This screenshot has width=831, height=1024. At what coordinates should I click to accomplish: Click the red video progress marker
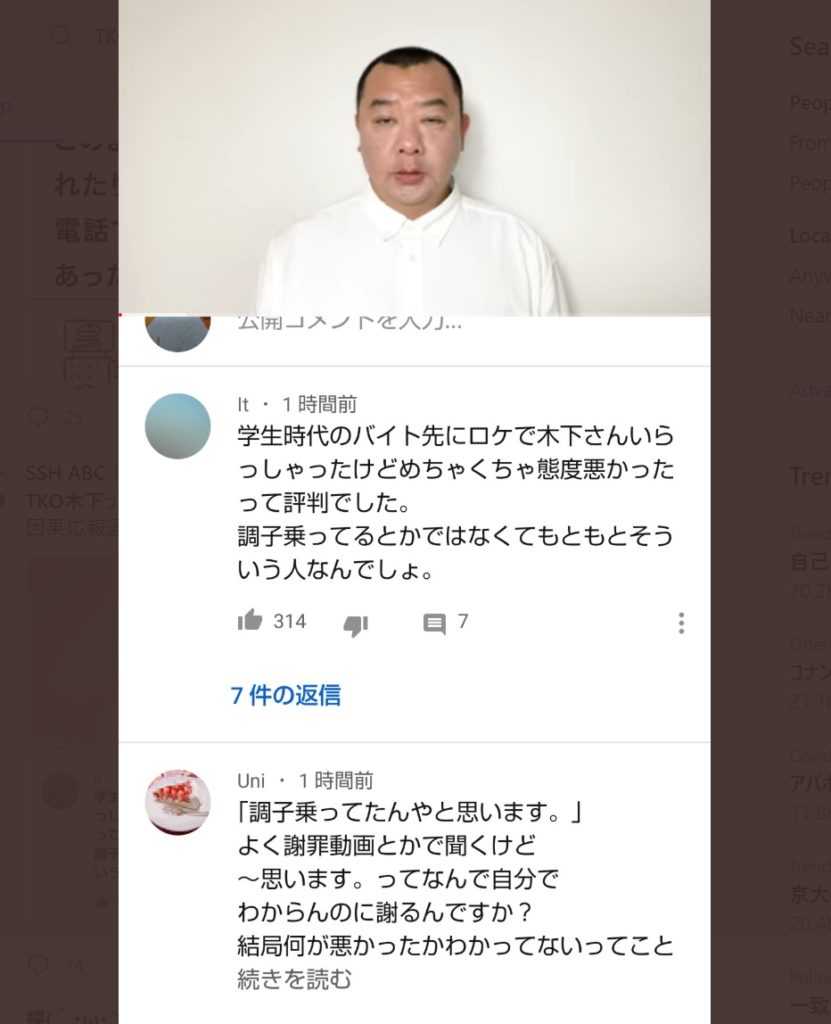coord(120,315)
